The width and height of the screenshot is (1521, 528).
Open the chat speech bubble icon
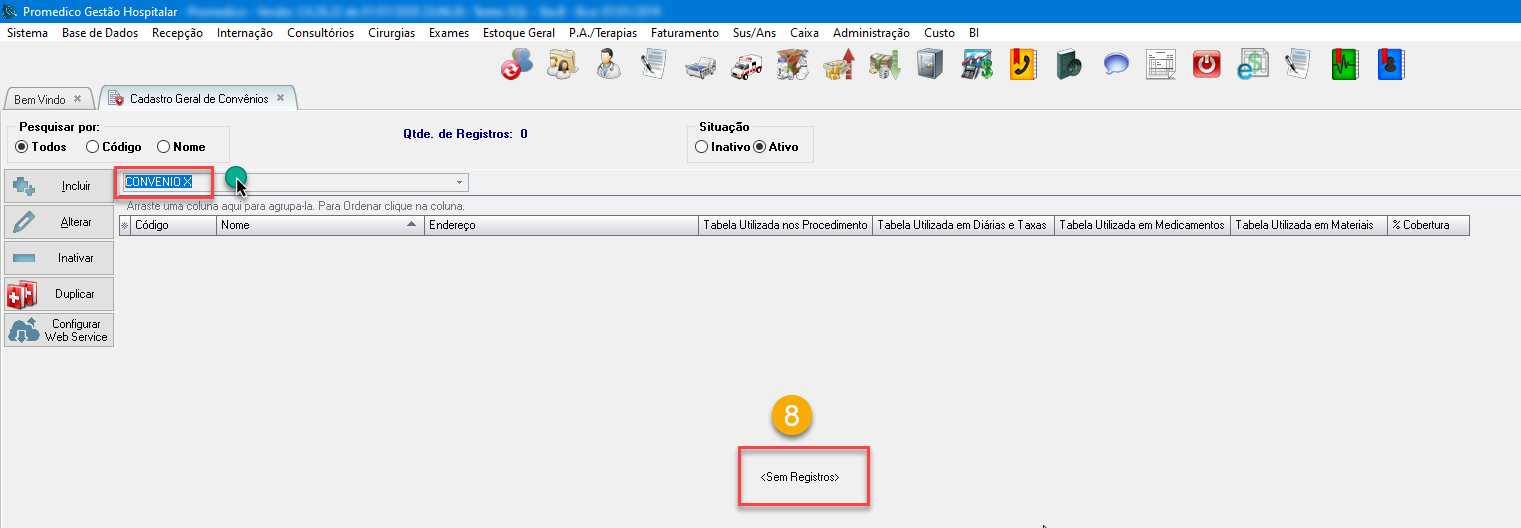click(x=1116, y=65)
